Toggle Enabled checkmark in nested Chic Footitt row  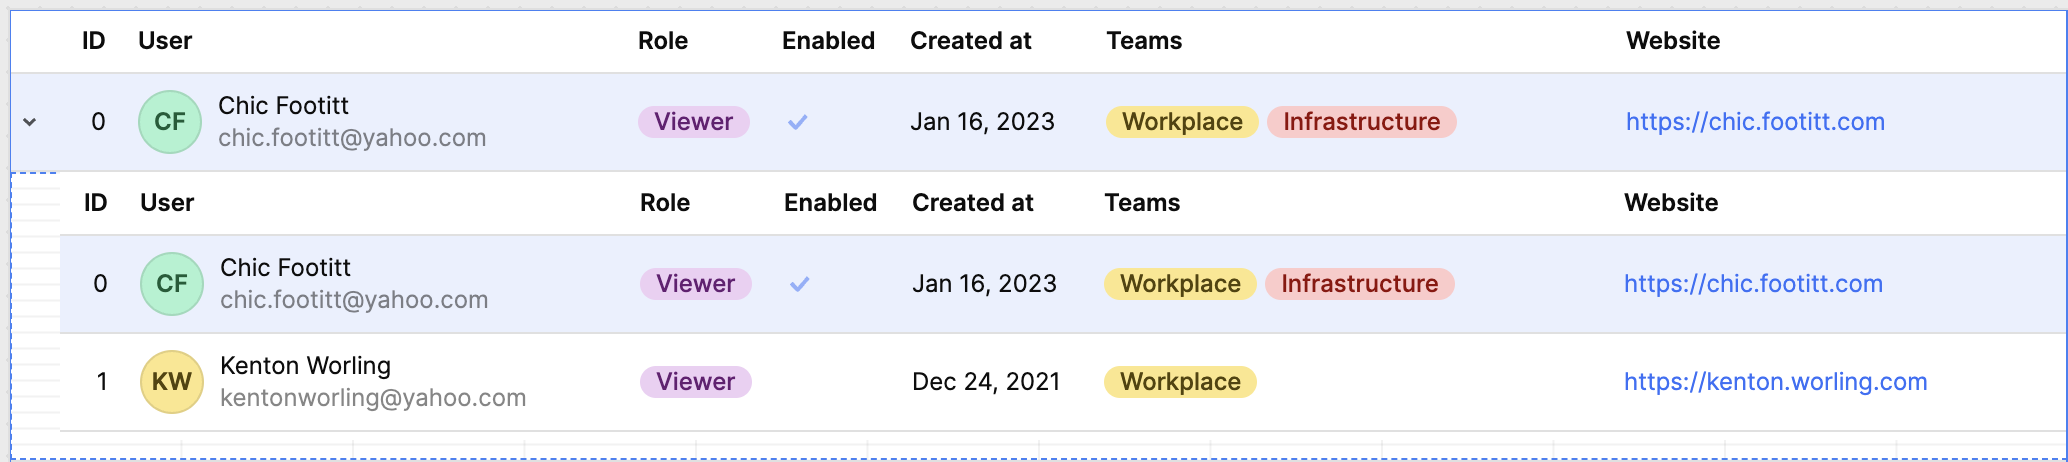pyautogui.click(x=799, y=284)
